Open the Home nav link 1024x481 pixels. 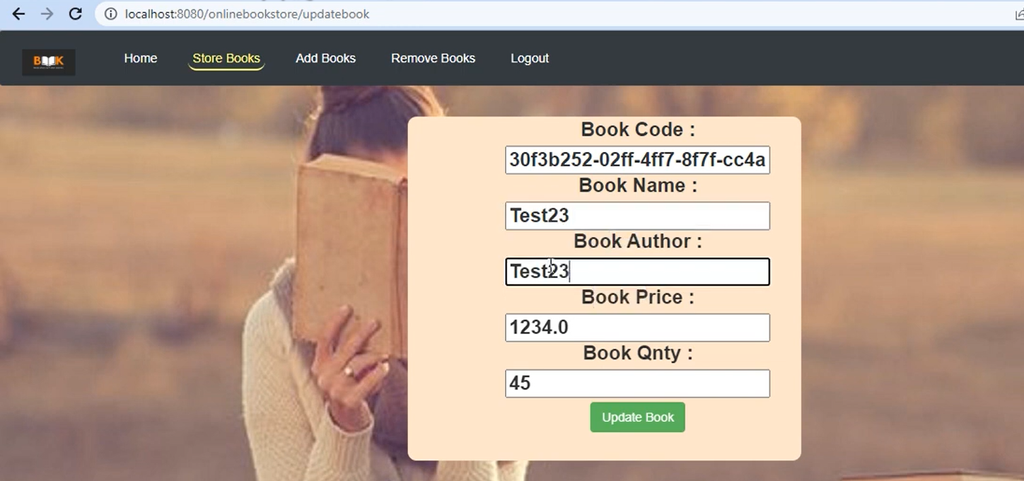[140, 58]
